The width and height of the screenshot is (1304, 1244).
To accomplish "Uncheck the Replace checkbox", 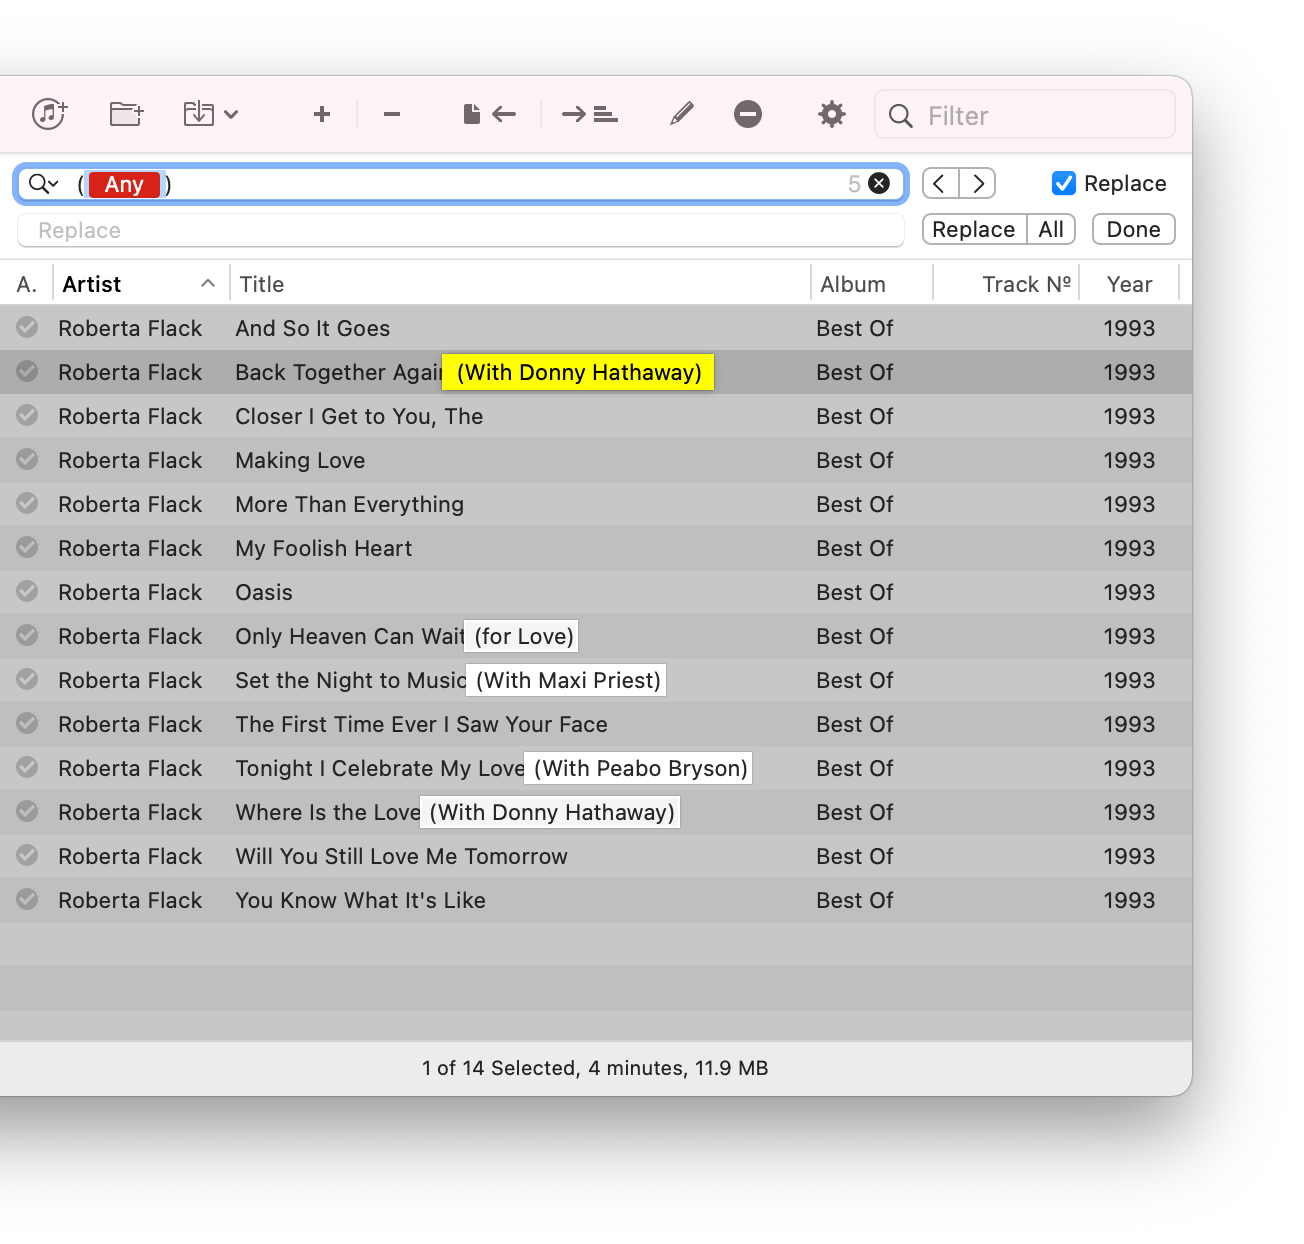I will [1063, 183].
